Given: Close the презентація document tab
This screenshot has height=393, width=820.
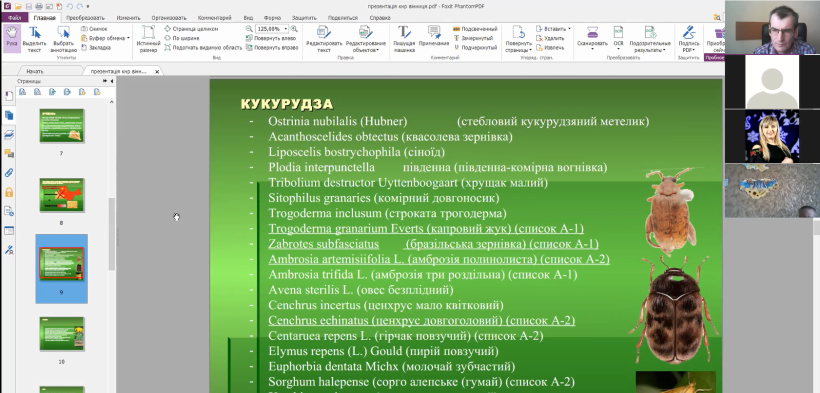Looking at the screenshot, I should pyautogui.click(x=157, y=72).
